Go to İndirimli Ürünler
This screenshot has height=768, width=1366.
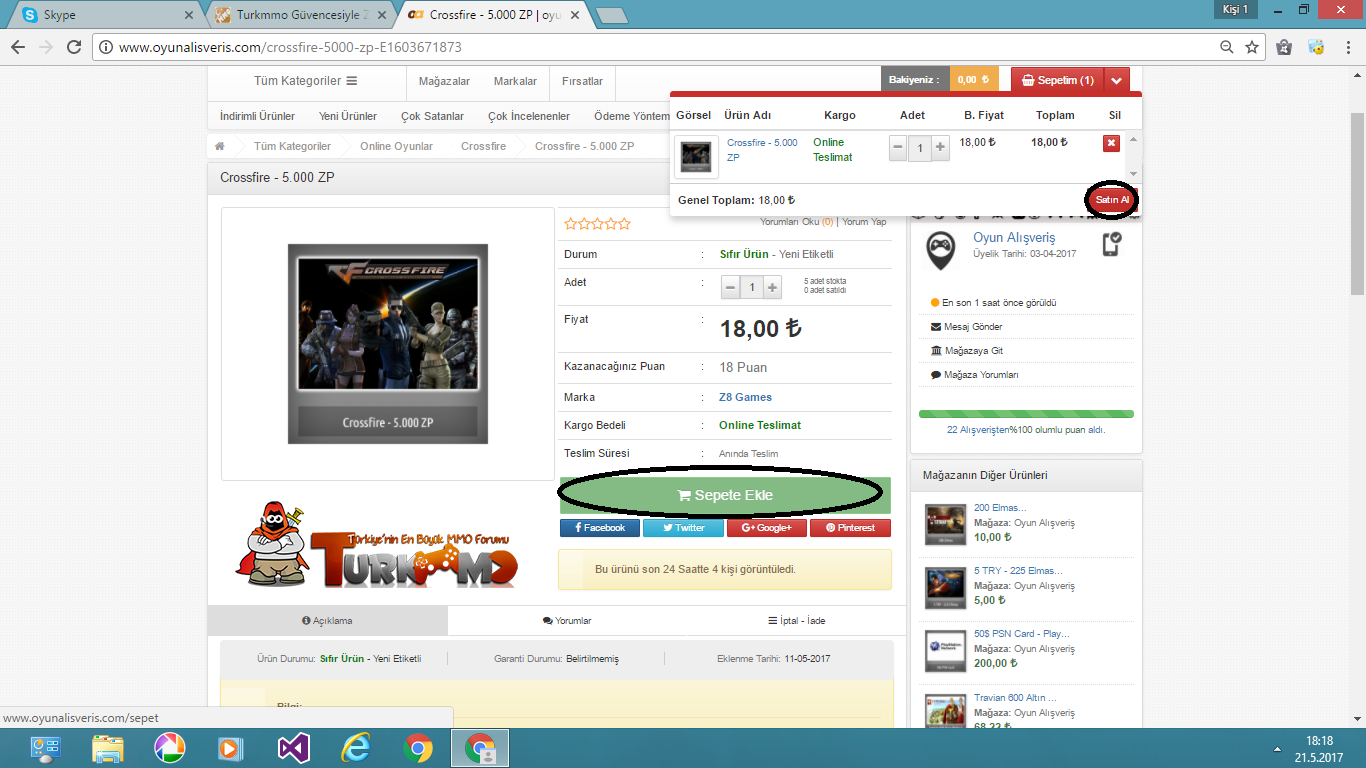pyautogui.click(x=257, y=116)
